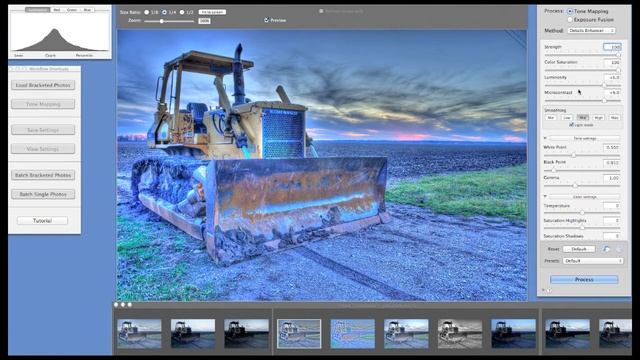Select the abstract blue-green preset thumbnail
This screenshot has width=640, height=360.
pyautogui.click(x=353, y=334)
